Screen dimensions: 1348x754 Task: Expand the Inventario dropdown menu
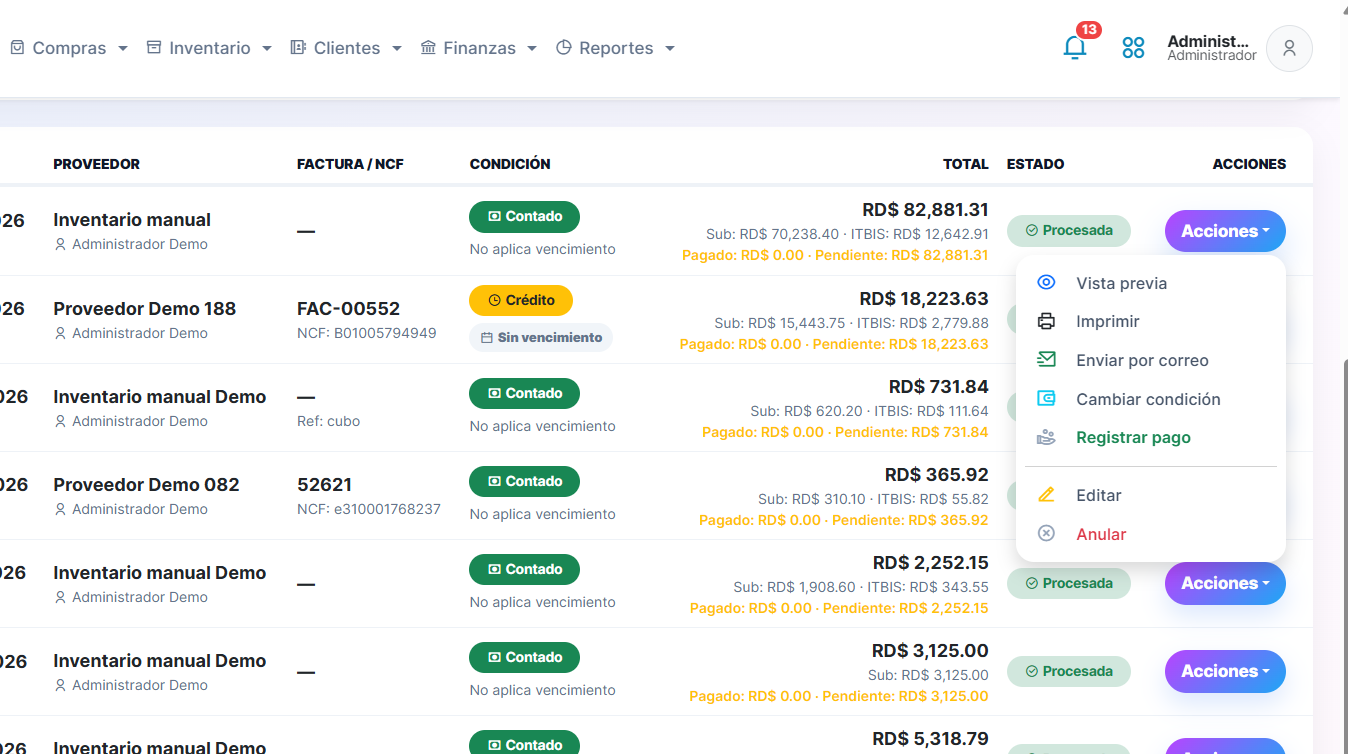coord(209,48)
